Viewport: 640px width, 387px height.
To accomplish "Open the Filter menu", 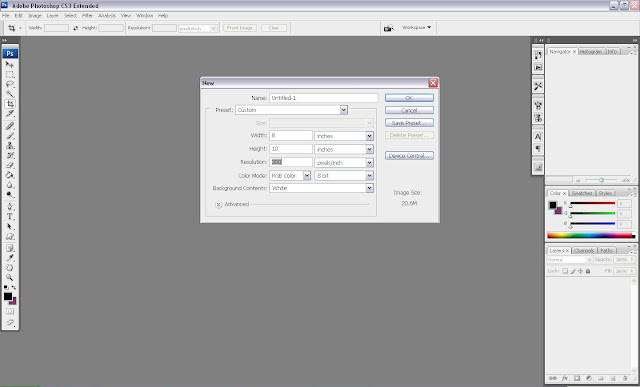I will click(x=87, y=16).
